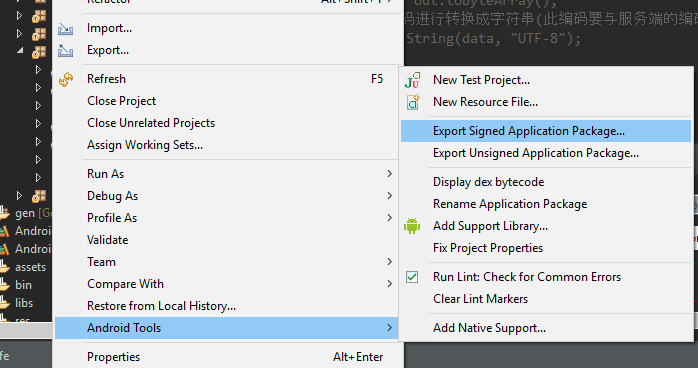Choose Refresh in the context menu
Viewport: 698px width, 368px height.
[106, 79]
